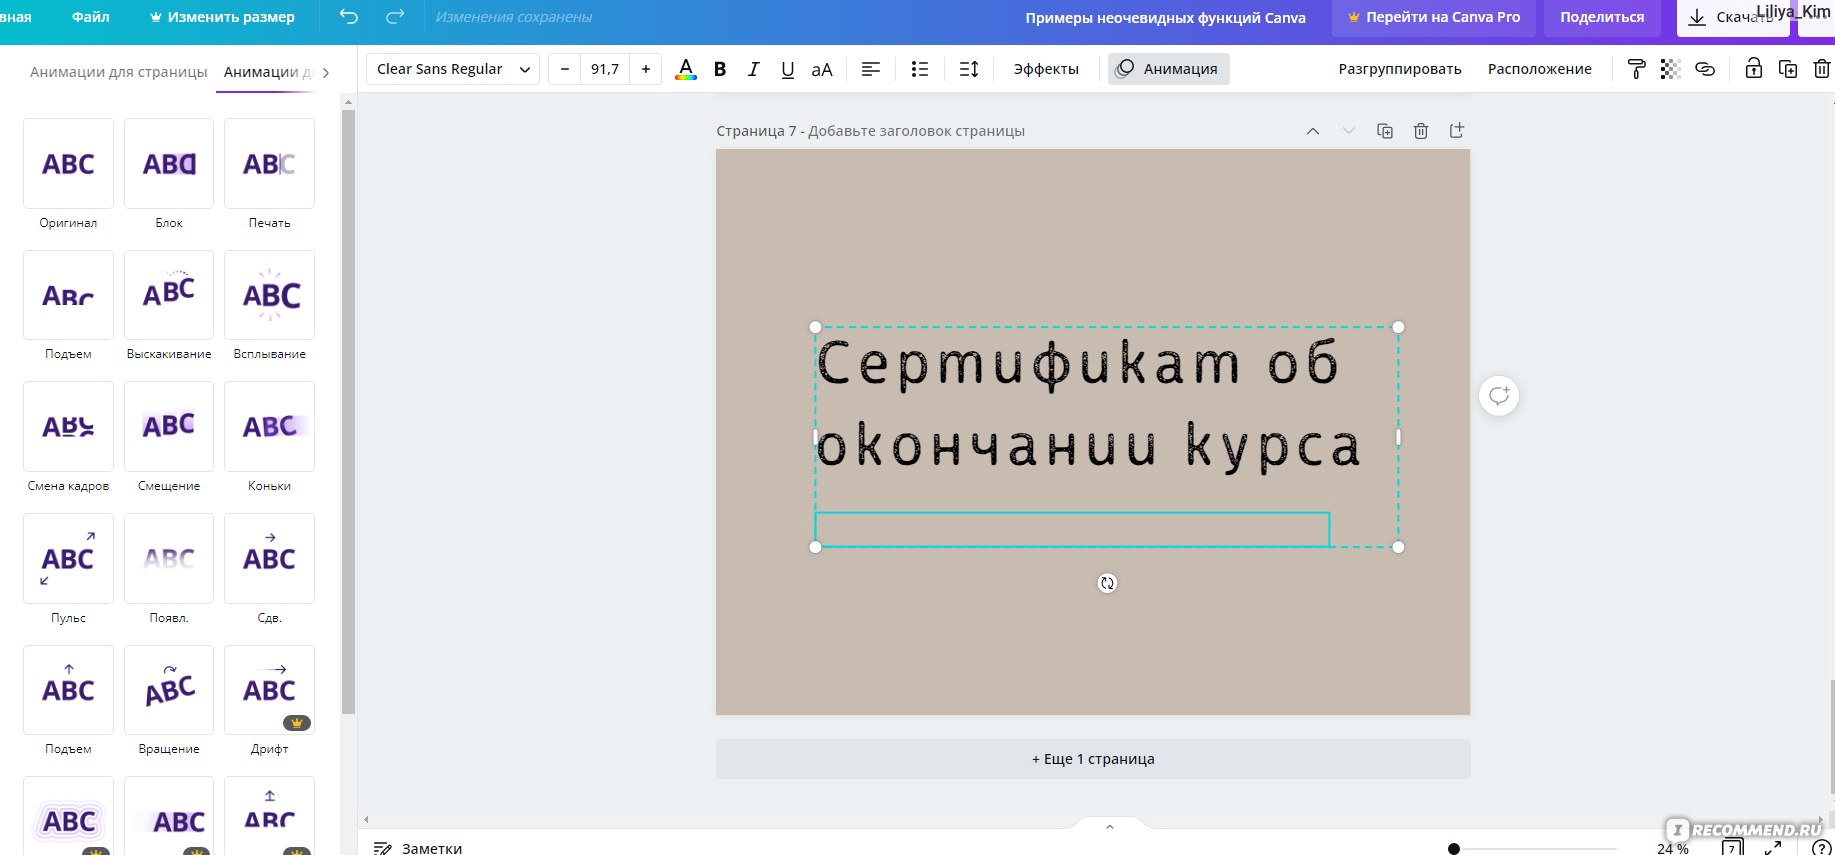The image size is (1835, 855).
Task: Toggle bulleted list
Action: pos(920,69)
